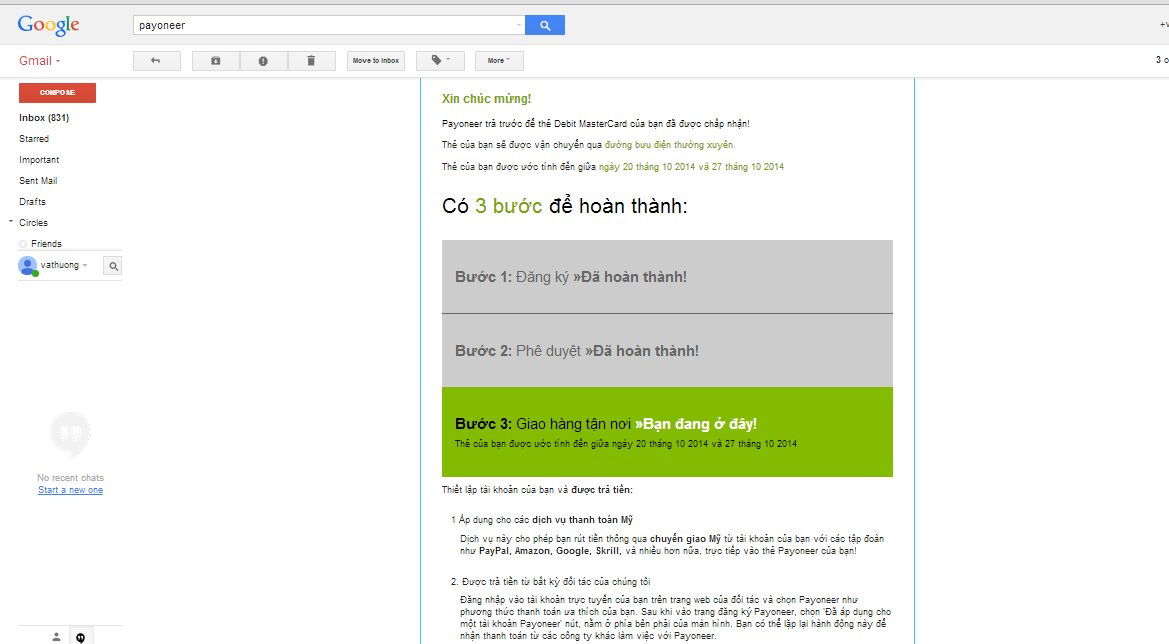Click the 'No recent chats' text

pyautogui.click(x=71, y=478)
